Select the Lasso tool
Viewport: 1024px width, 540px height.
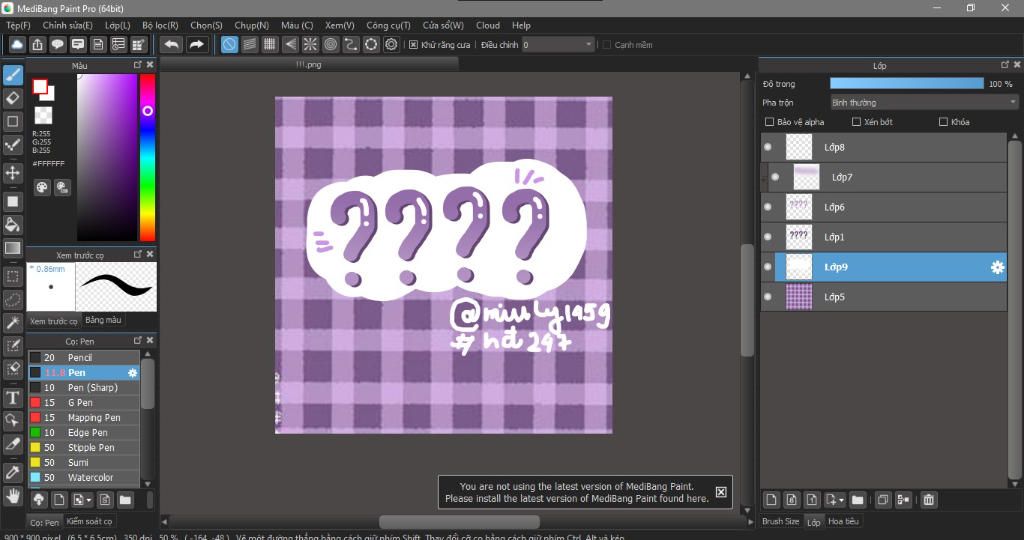coord(12,300)
